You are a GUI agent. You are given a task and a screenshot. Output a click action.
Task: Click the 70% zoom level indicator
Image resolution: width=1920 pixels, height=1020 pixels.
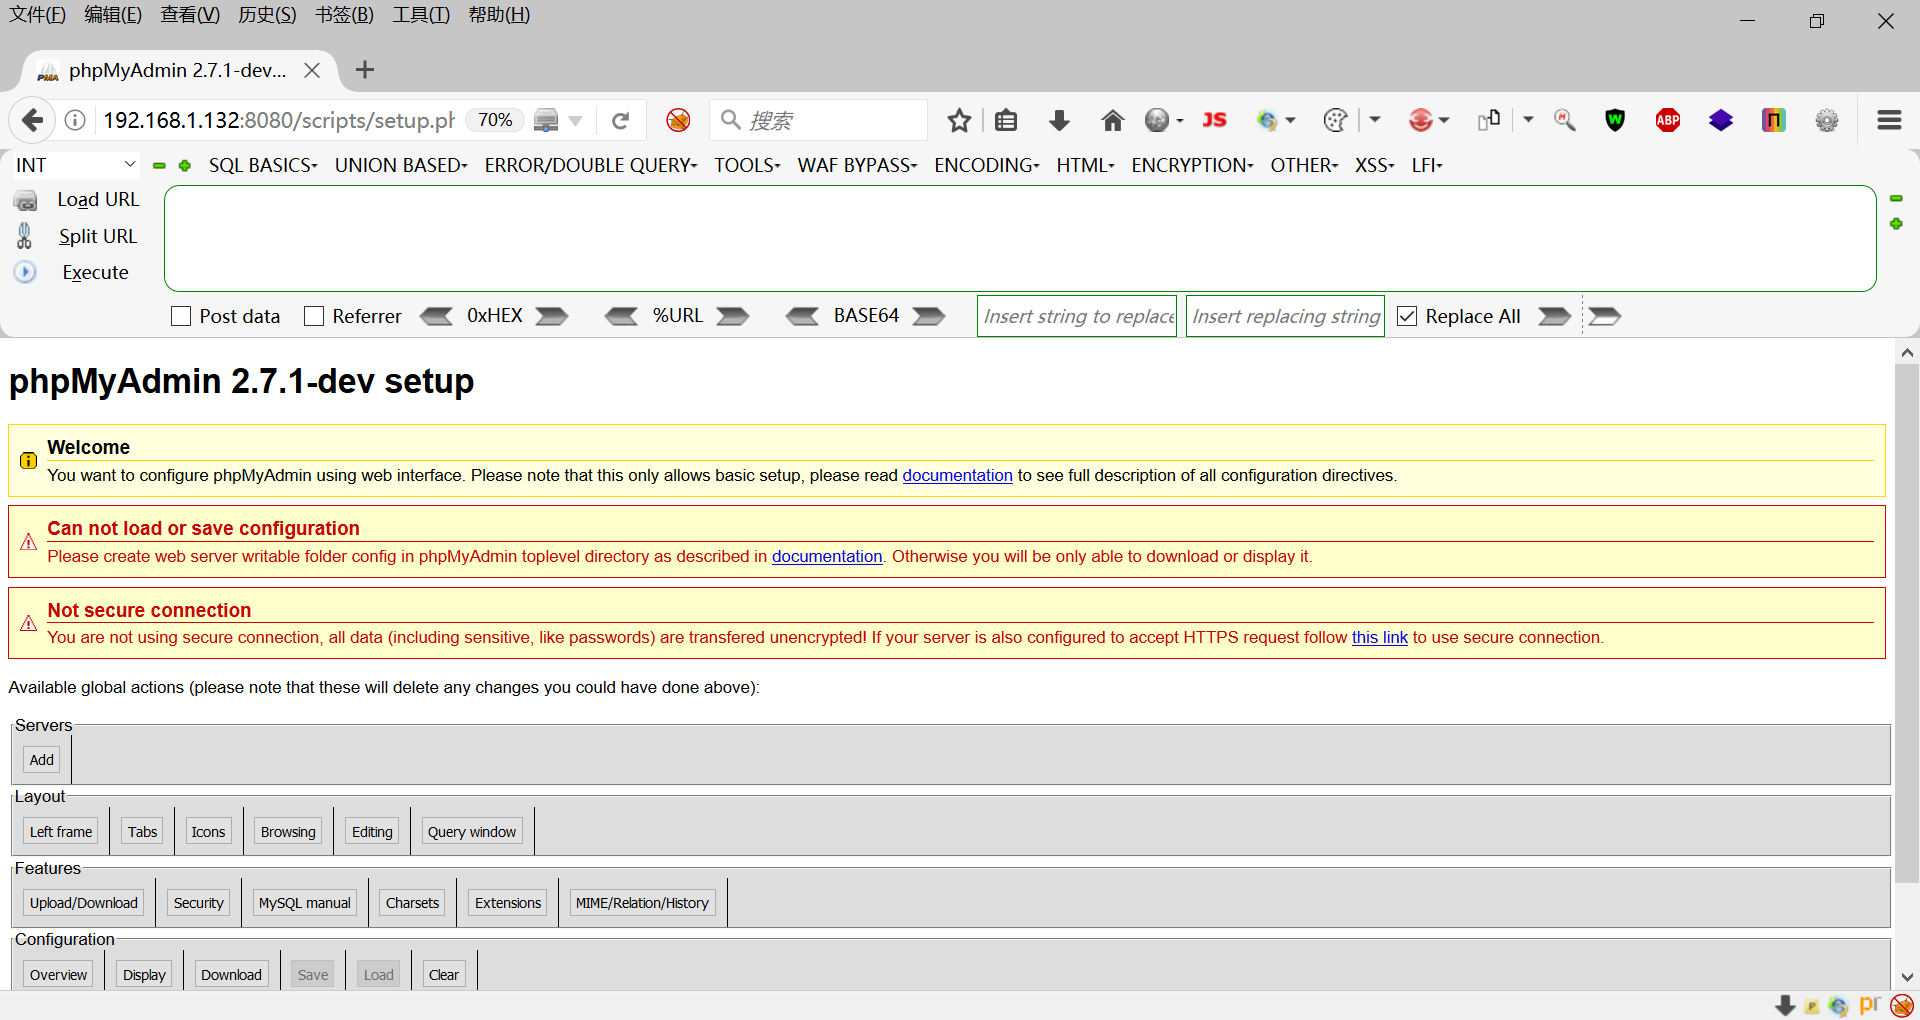click(495, 120)
